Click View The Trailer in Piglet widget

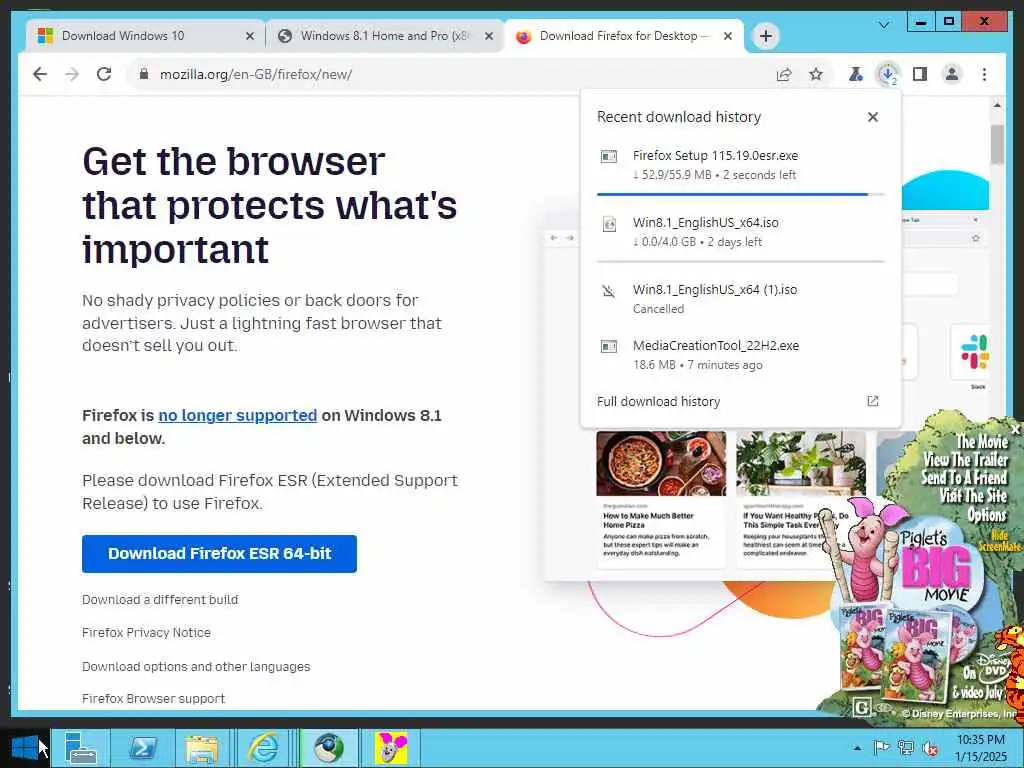pos(965,459)
